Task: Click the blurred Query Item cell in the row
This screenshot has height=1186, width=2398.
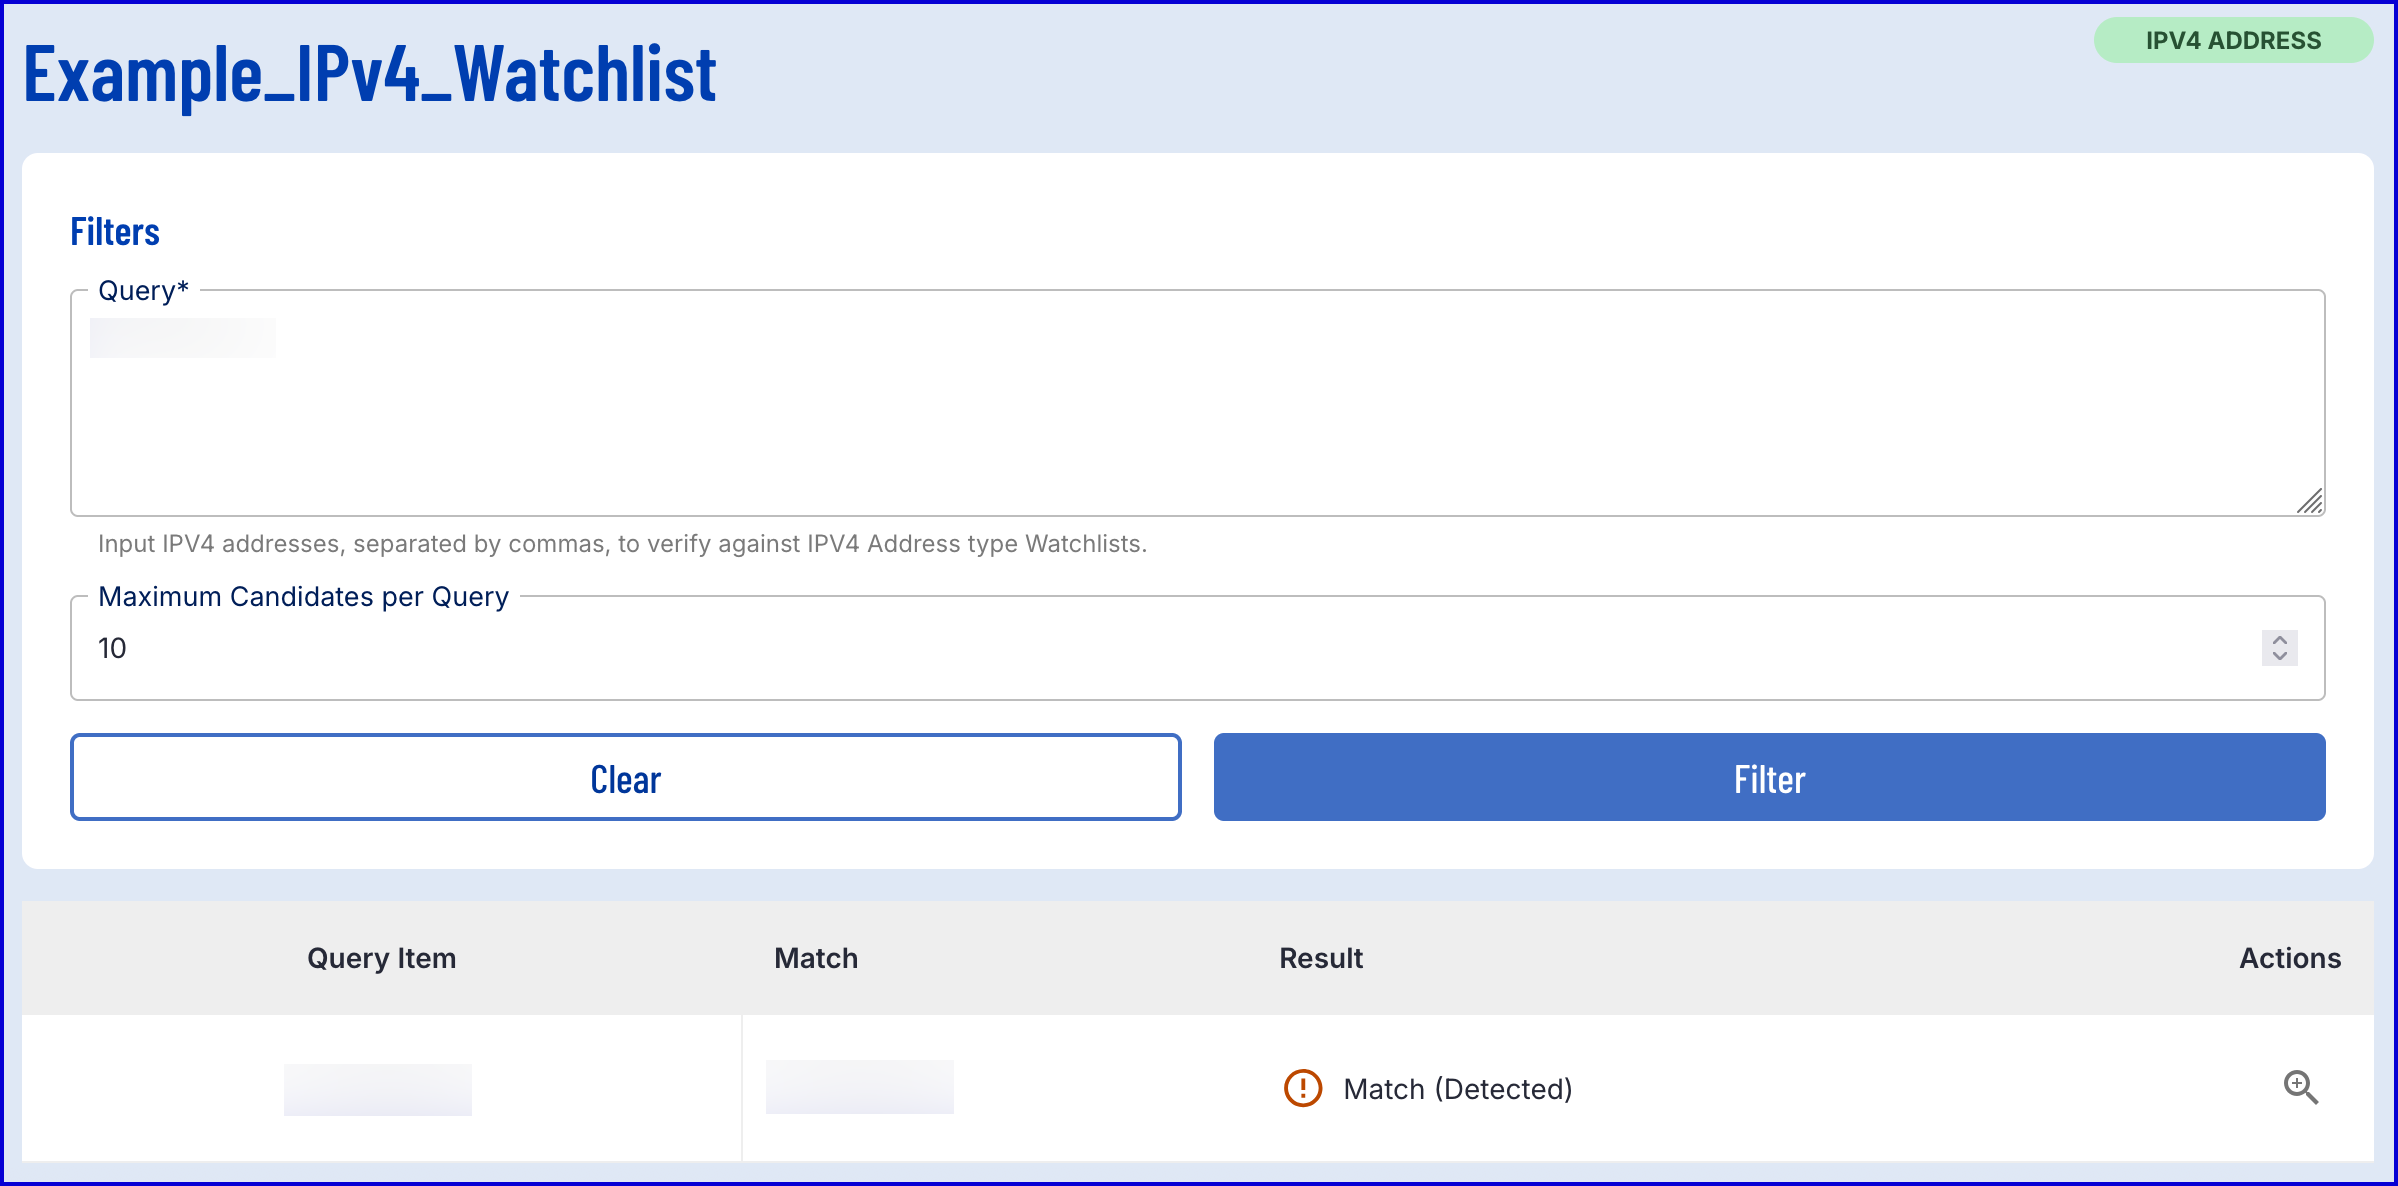Action: tap(378, 1089)
